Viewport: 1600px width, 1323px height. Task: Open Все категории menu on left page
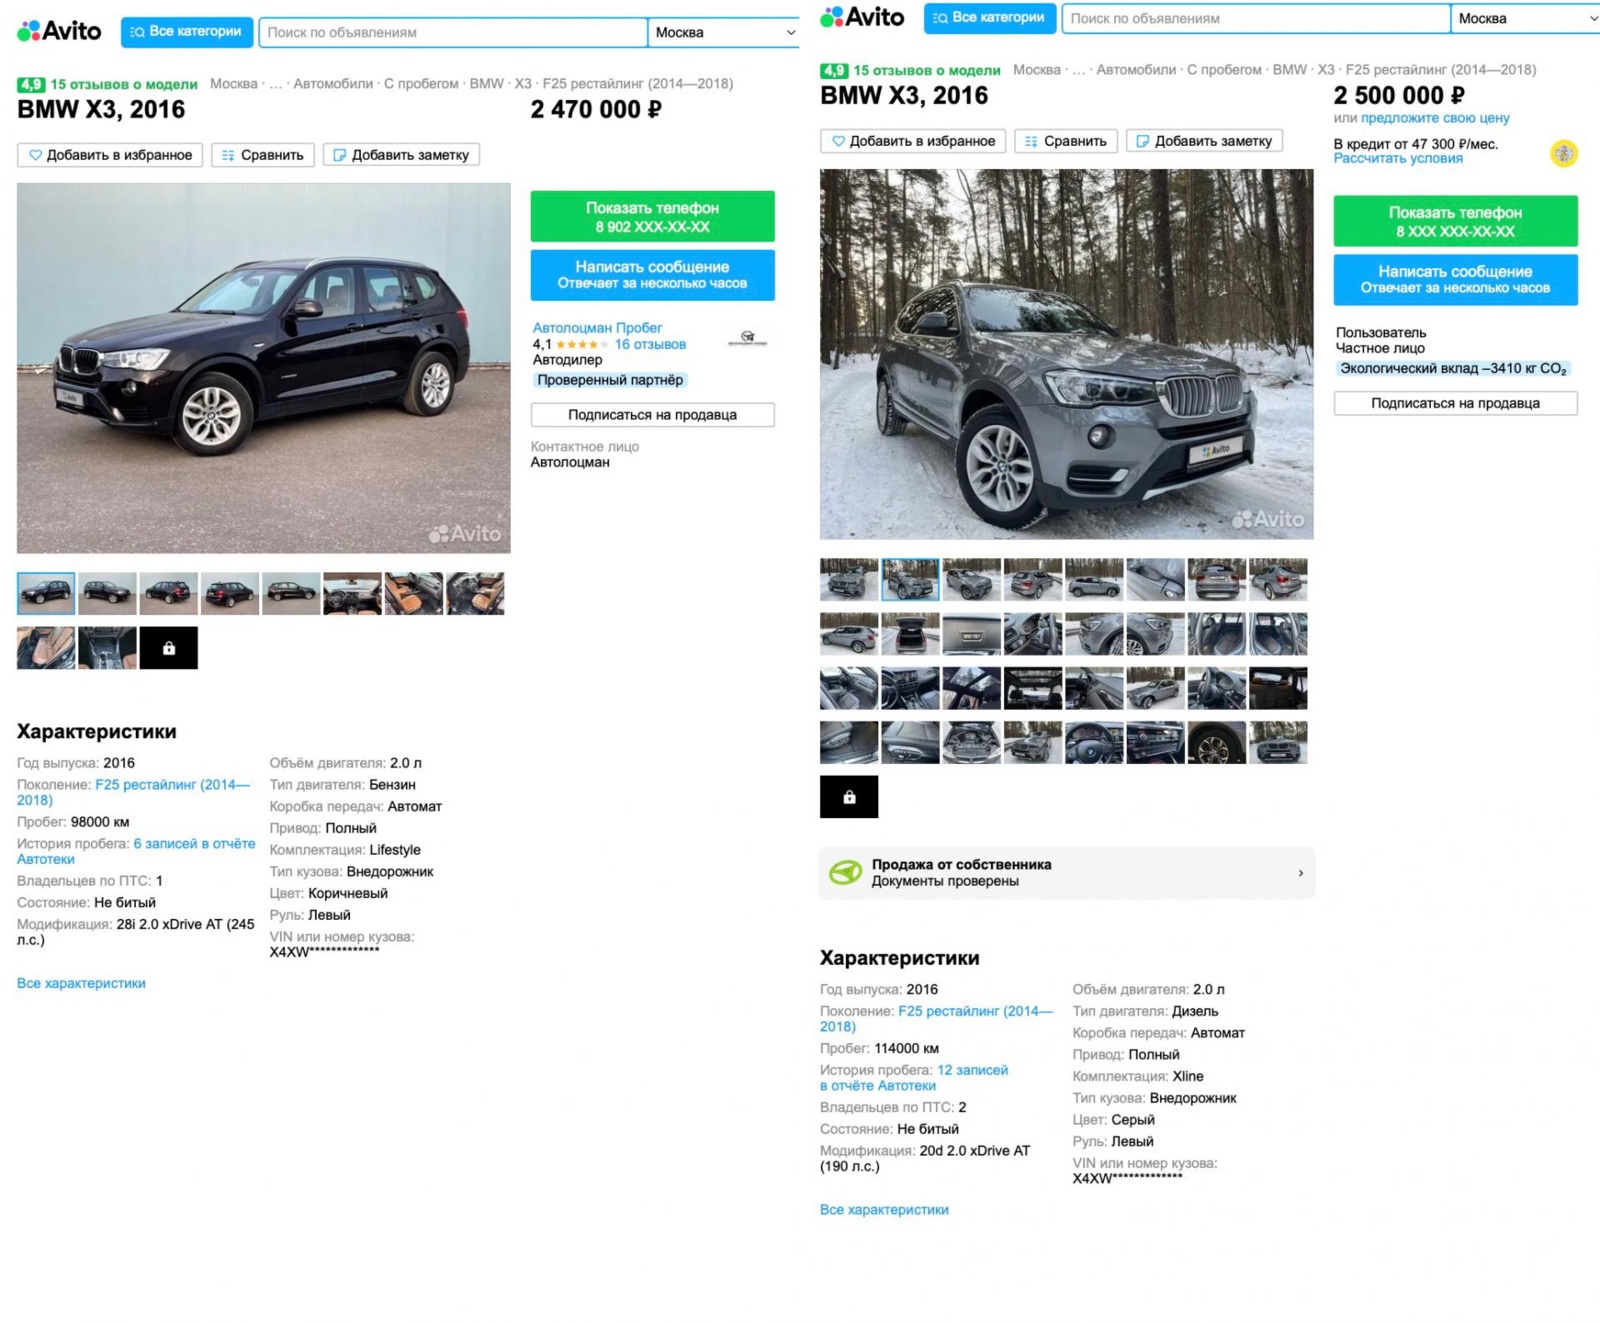[x=187, y=32]
